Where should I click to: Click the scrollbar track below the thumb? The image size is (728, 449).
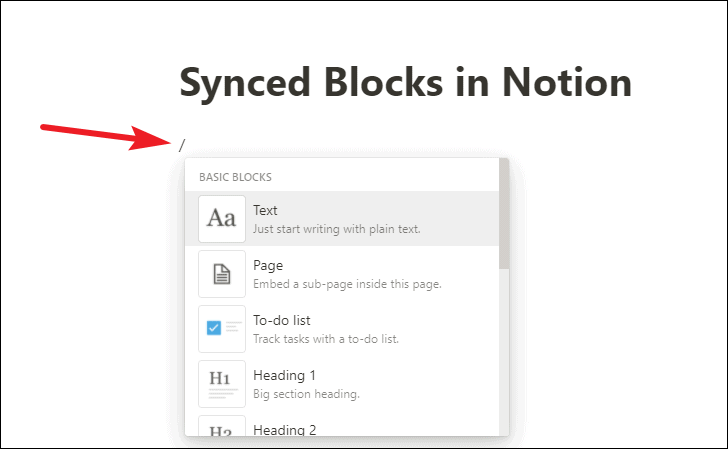504,352
